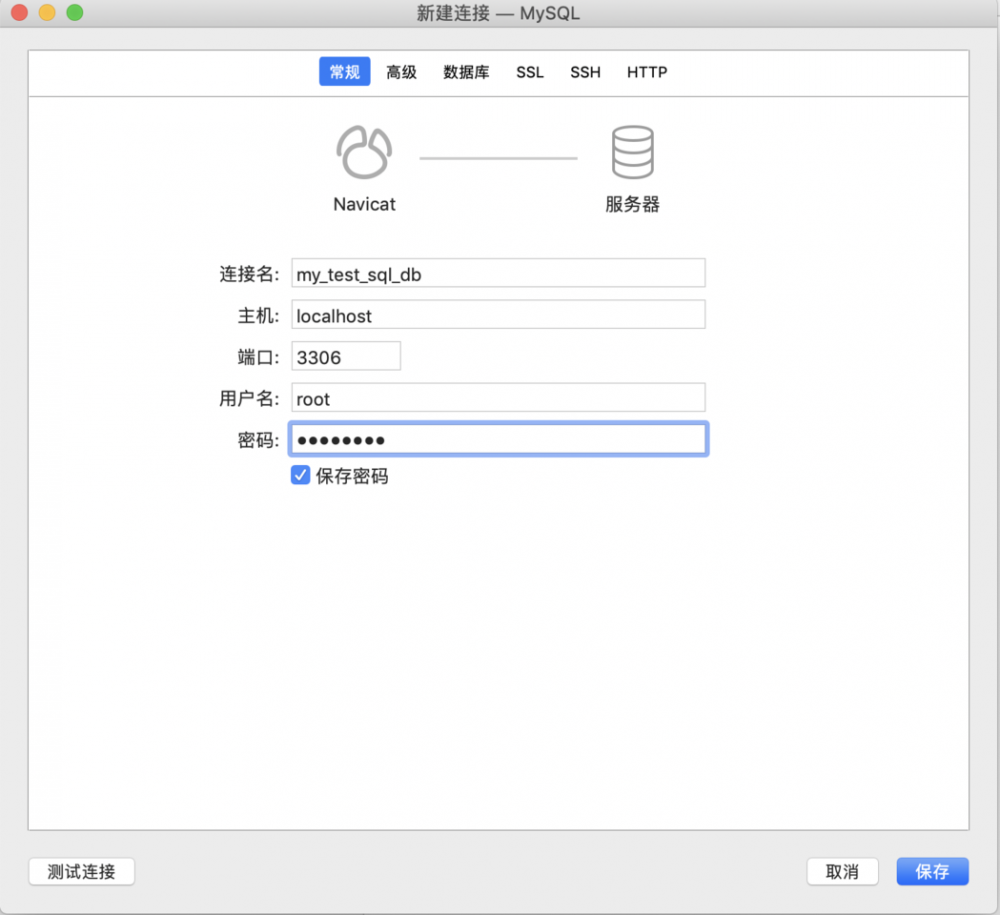
Task: Click the 端口 input field
Action: point(345,356)
